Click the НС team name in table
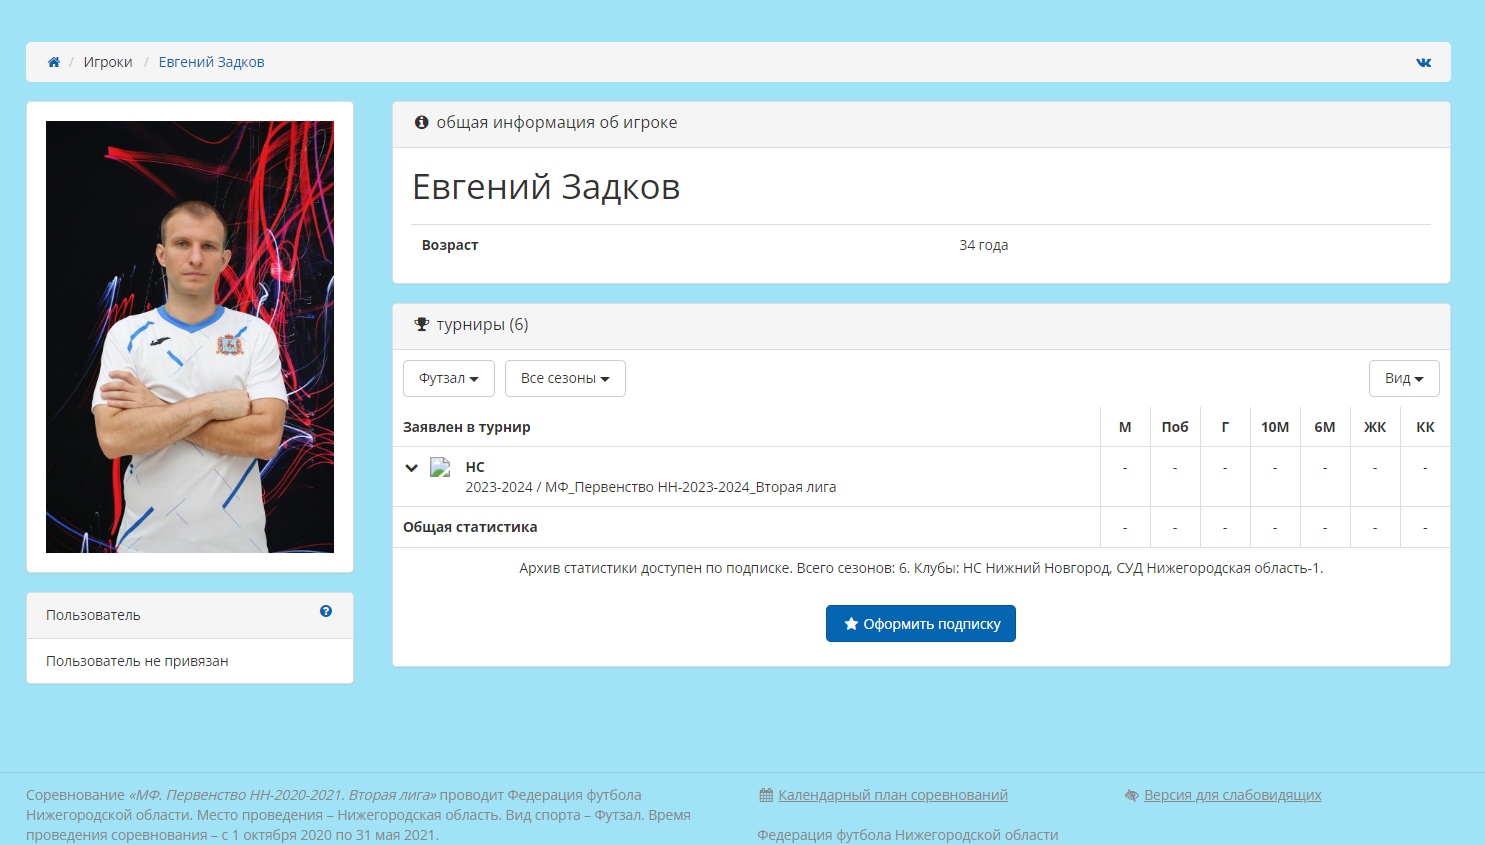1485x845 pixels. [475, 467]
